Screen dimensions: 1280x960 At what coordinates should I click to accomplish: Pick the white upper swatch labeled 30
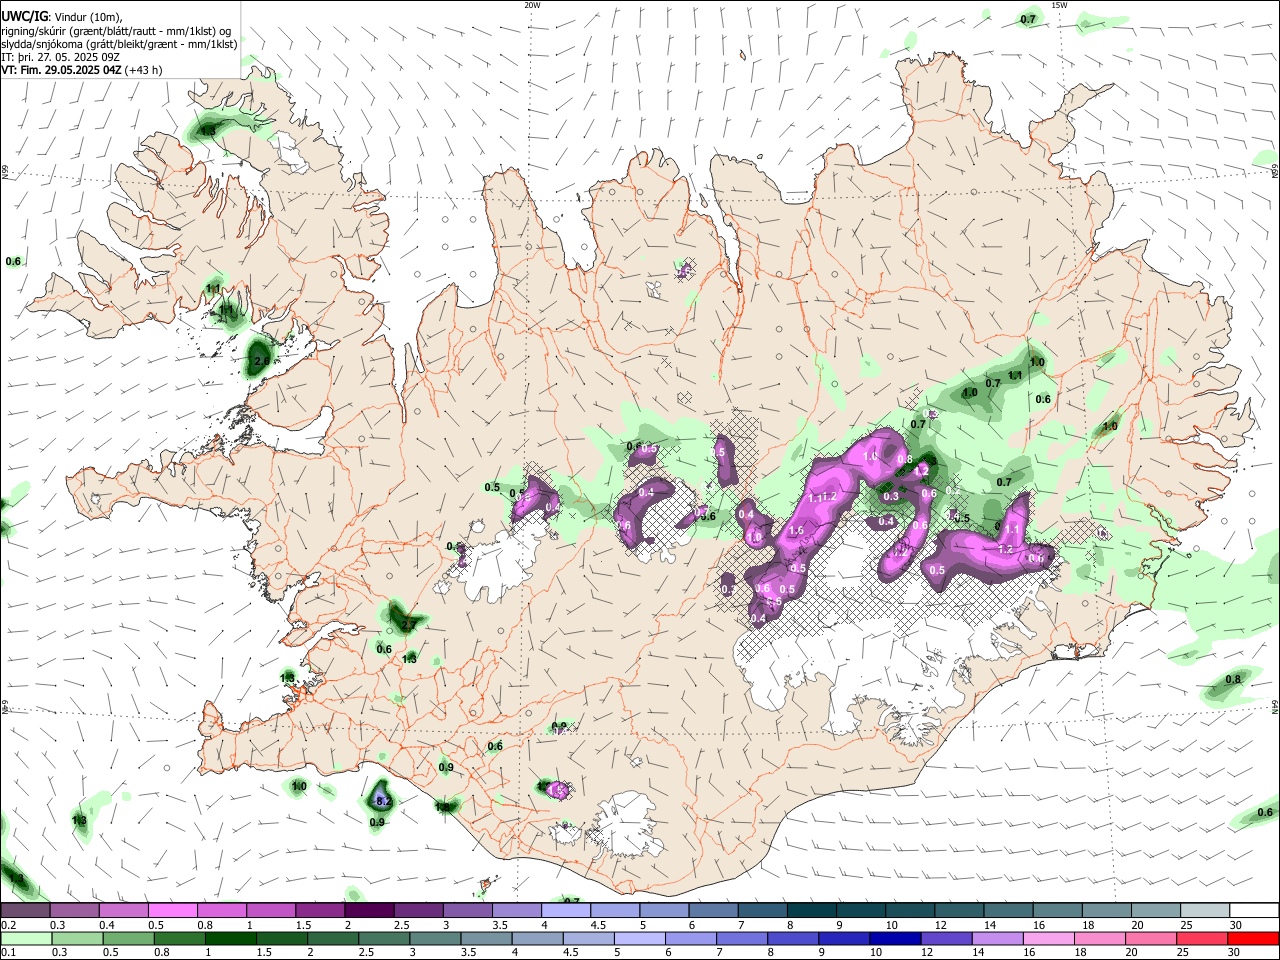[x=1254, y=910]
